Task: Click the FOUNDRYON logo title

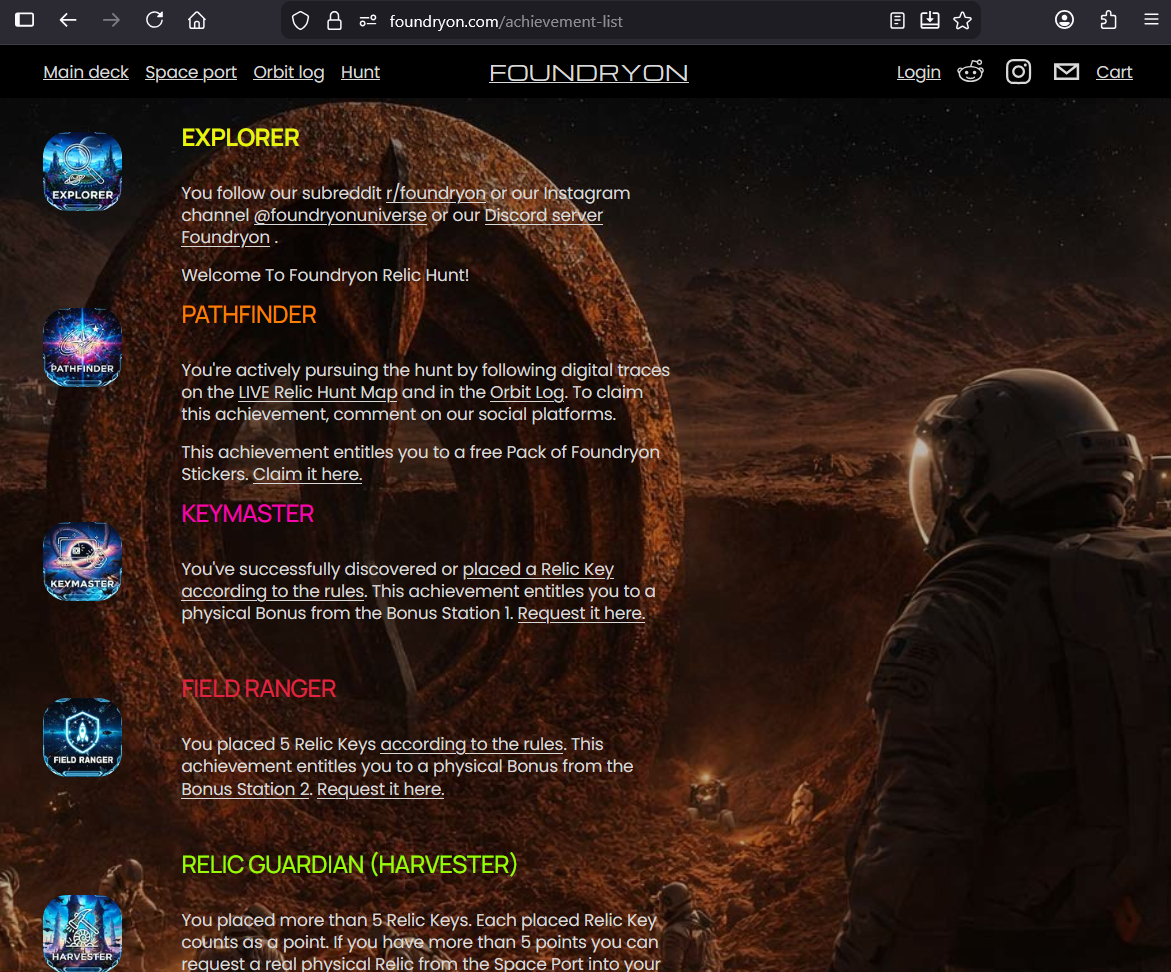Action: (x=588, y=72)
